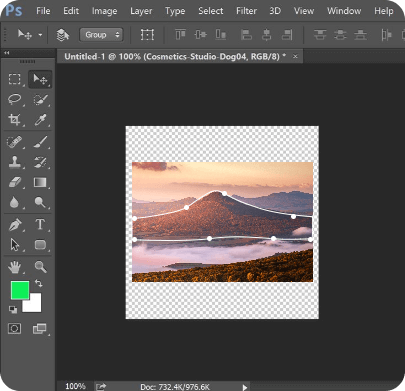
Task: Open the Window menu
Action: (344, 11)
